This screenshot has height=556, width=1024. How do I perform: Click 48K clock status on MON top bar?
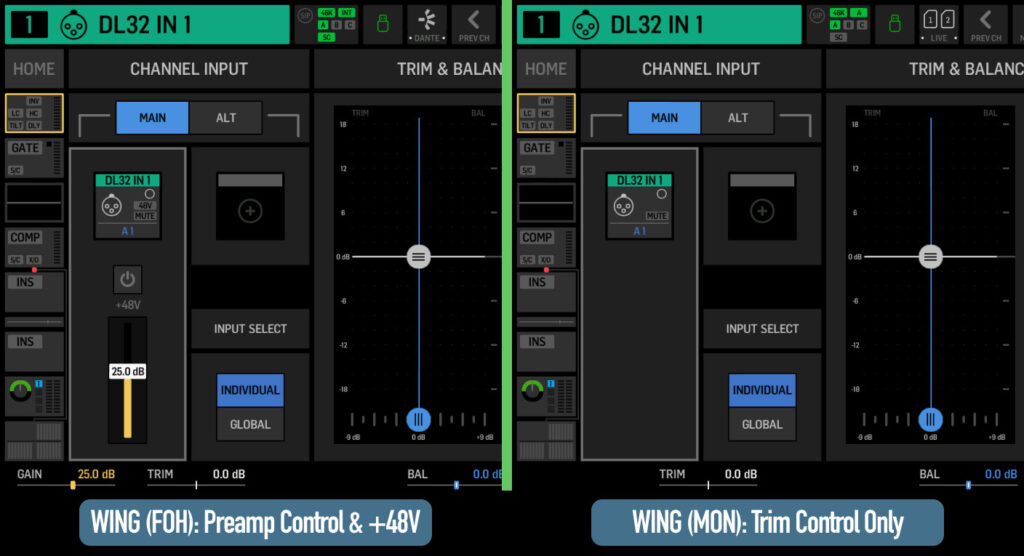click(x=839, y=12)
